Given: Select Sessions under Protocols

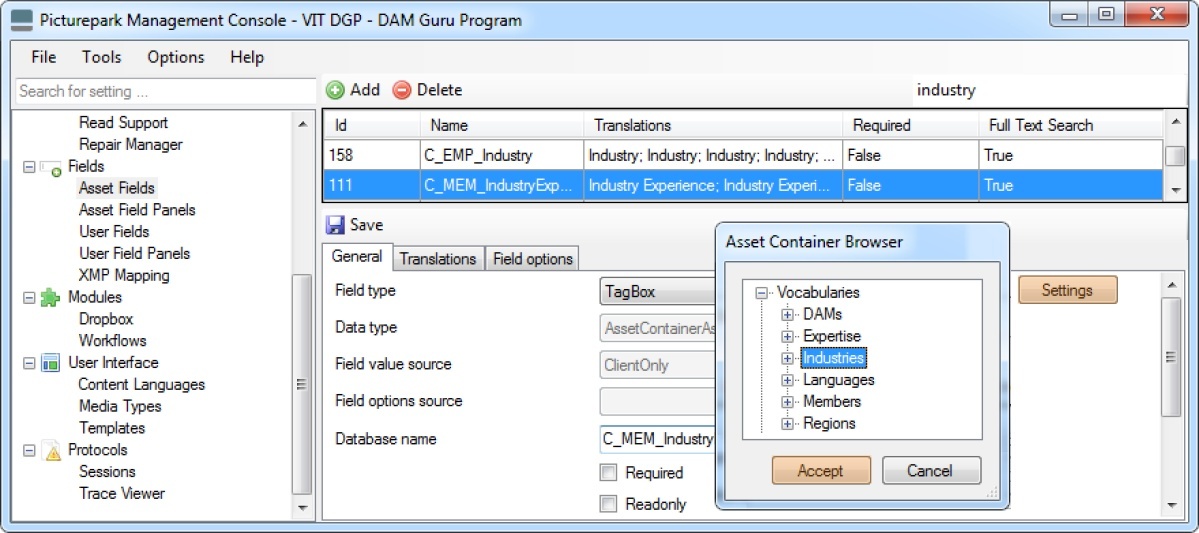Looking at the screenshot, I should point(107,471).
